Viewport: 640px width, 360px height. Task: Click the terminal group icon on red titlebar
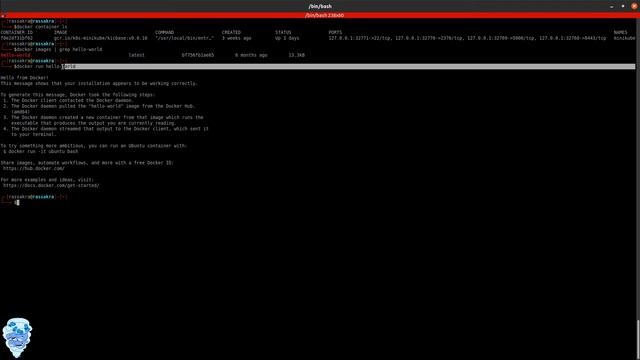tap(3, 16)
